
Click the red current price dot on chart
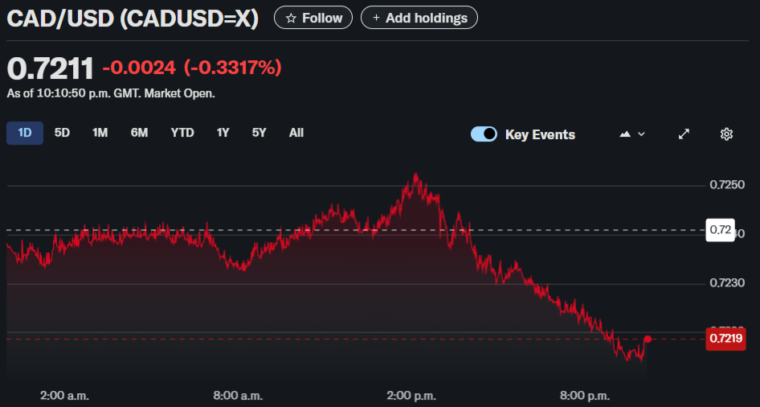pyautogui.click(x=648, y=339)
